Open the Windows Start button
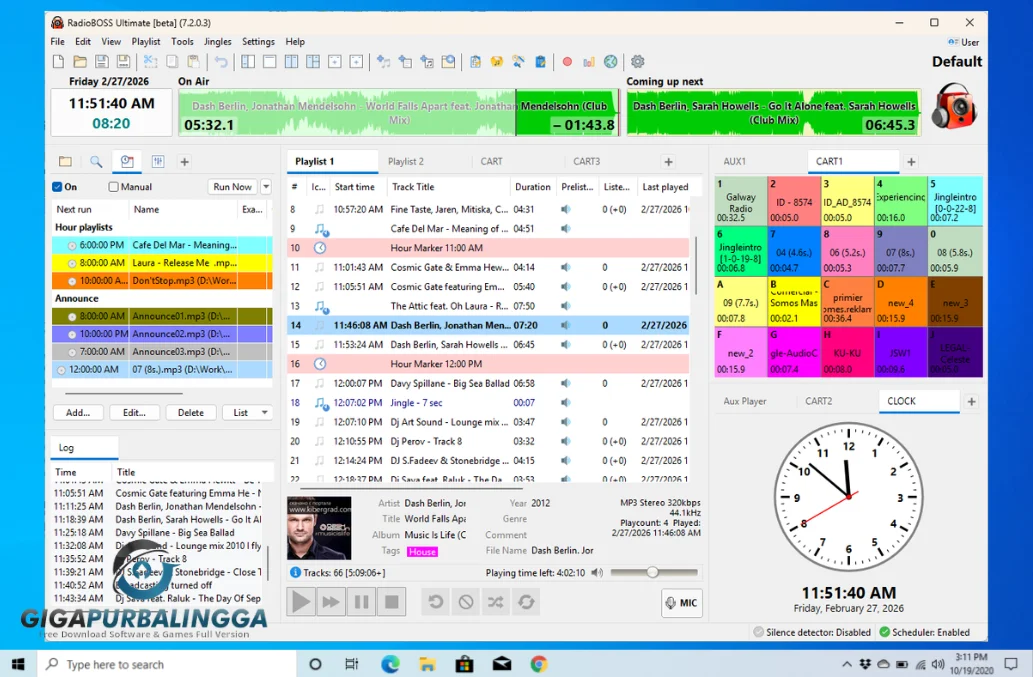 point(18,664)
